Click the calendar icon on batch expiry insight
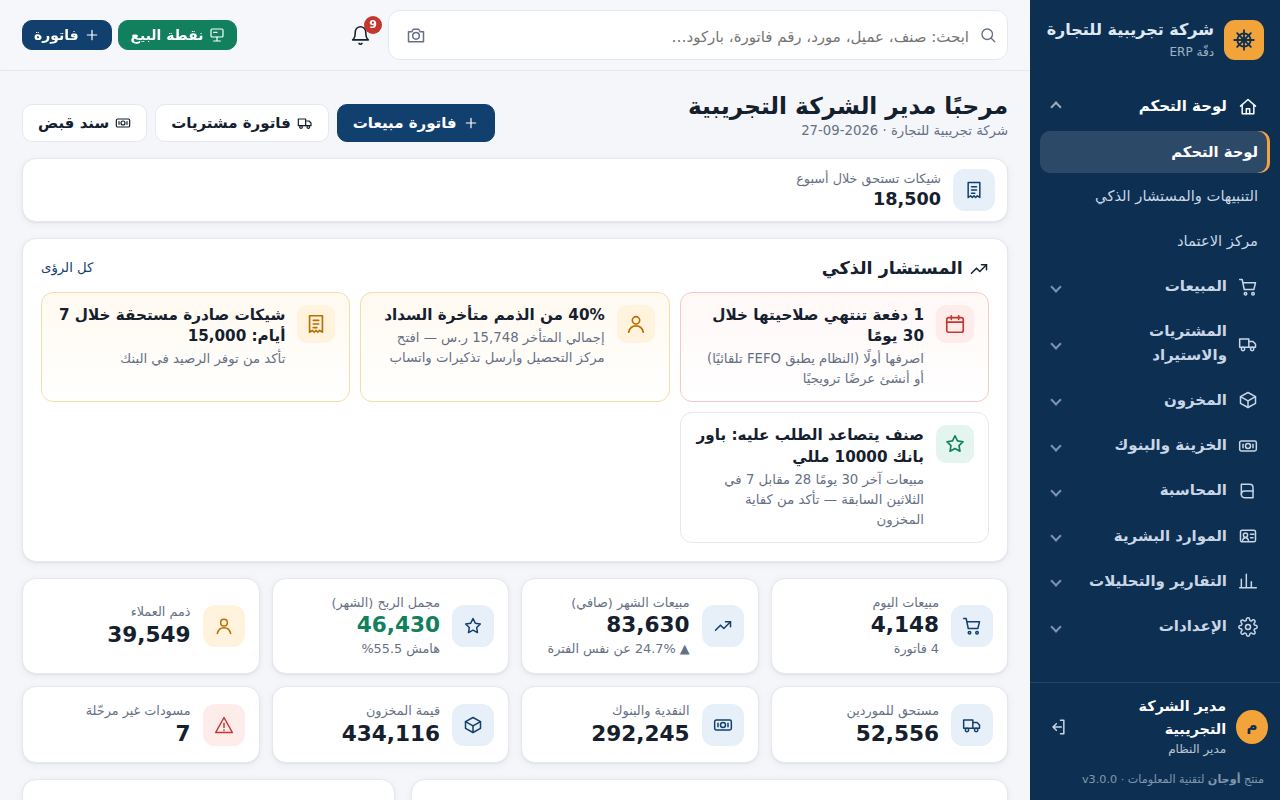1280x800 pixels. 955,324
